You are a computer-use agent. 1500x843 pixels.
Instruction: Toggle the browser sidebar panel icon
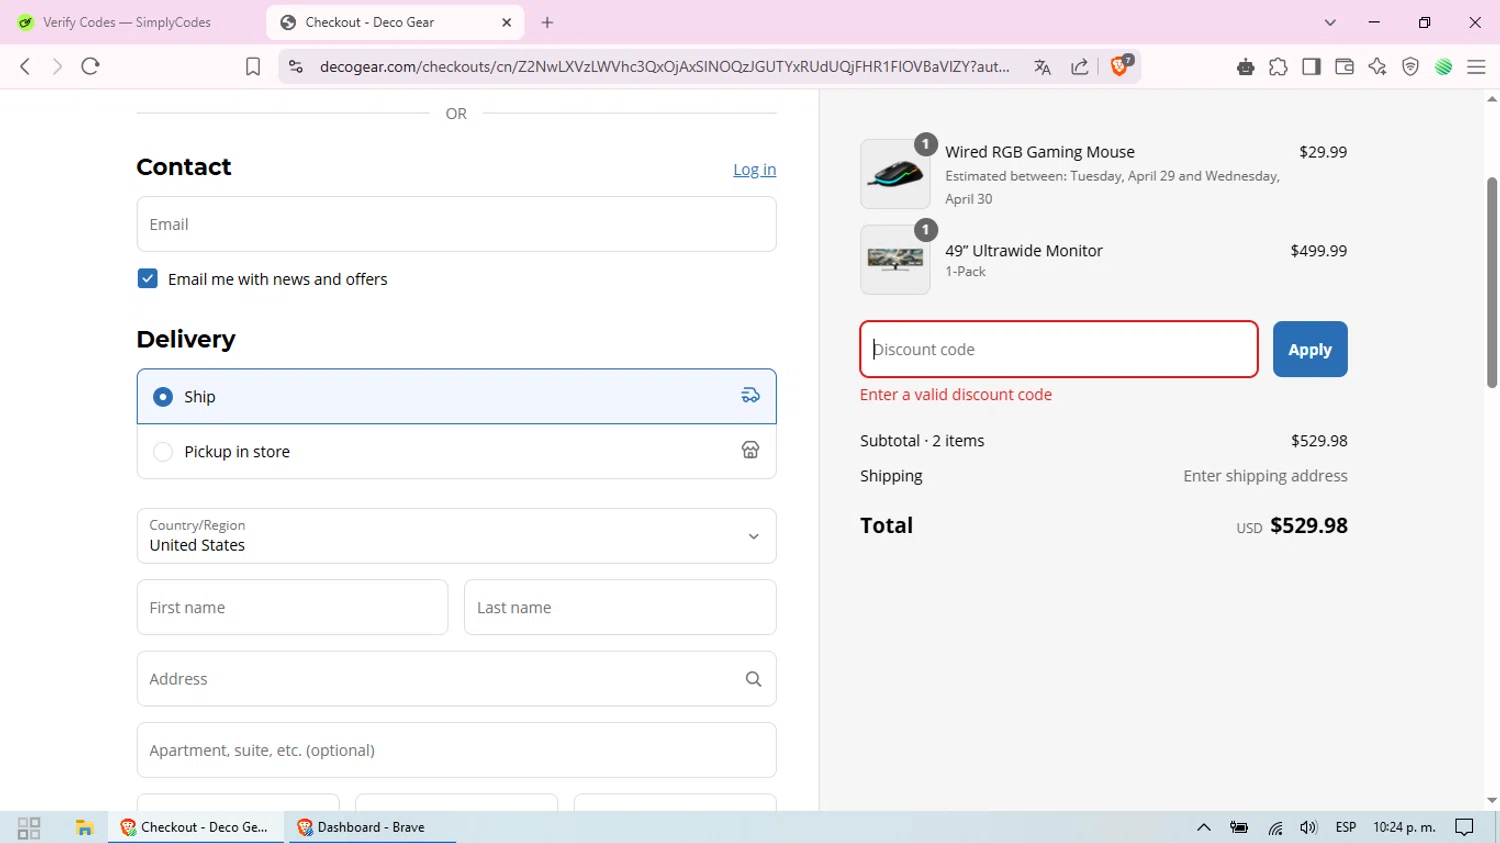(x=1311, y=67)
